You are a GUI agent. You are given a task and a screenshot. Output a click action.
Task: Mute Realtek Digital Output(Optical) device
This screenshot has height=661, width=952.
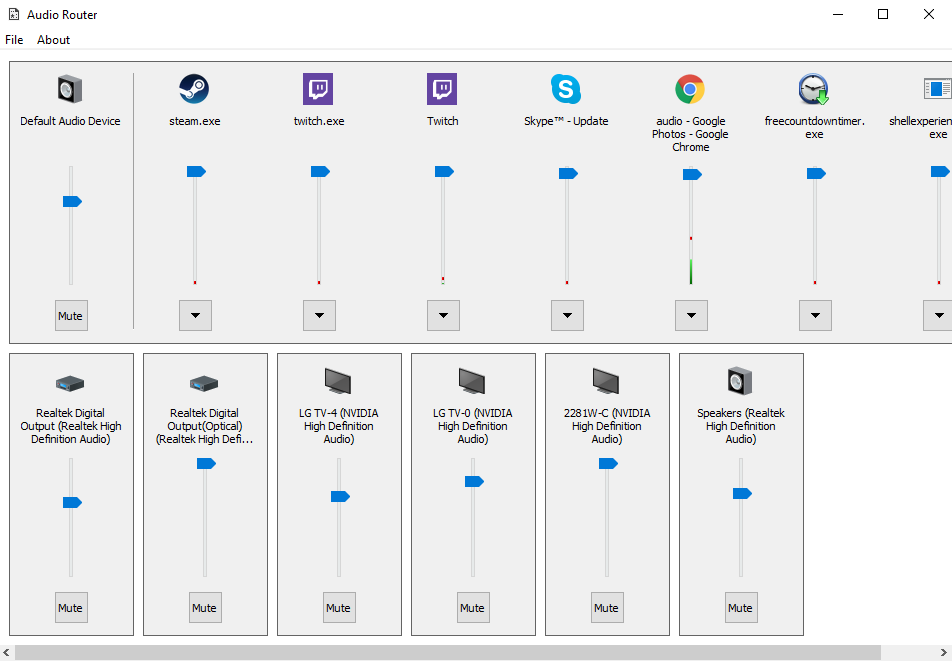pos(205,608)
